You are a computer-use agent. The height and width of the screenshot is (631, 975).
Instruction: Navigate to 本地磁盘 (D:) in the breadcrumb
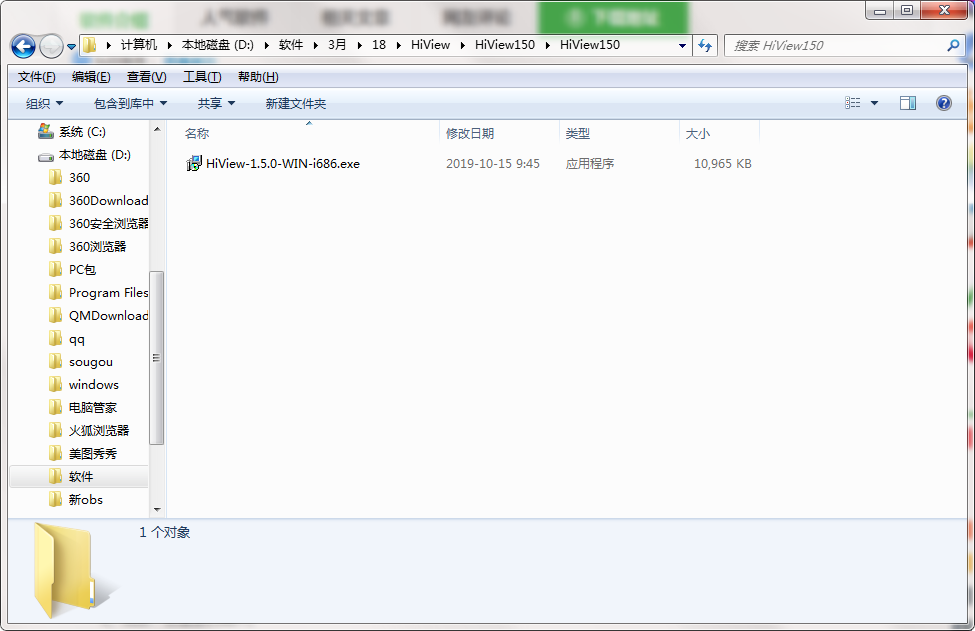(x=218, y=45)
